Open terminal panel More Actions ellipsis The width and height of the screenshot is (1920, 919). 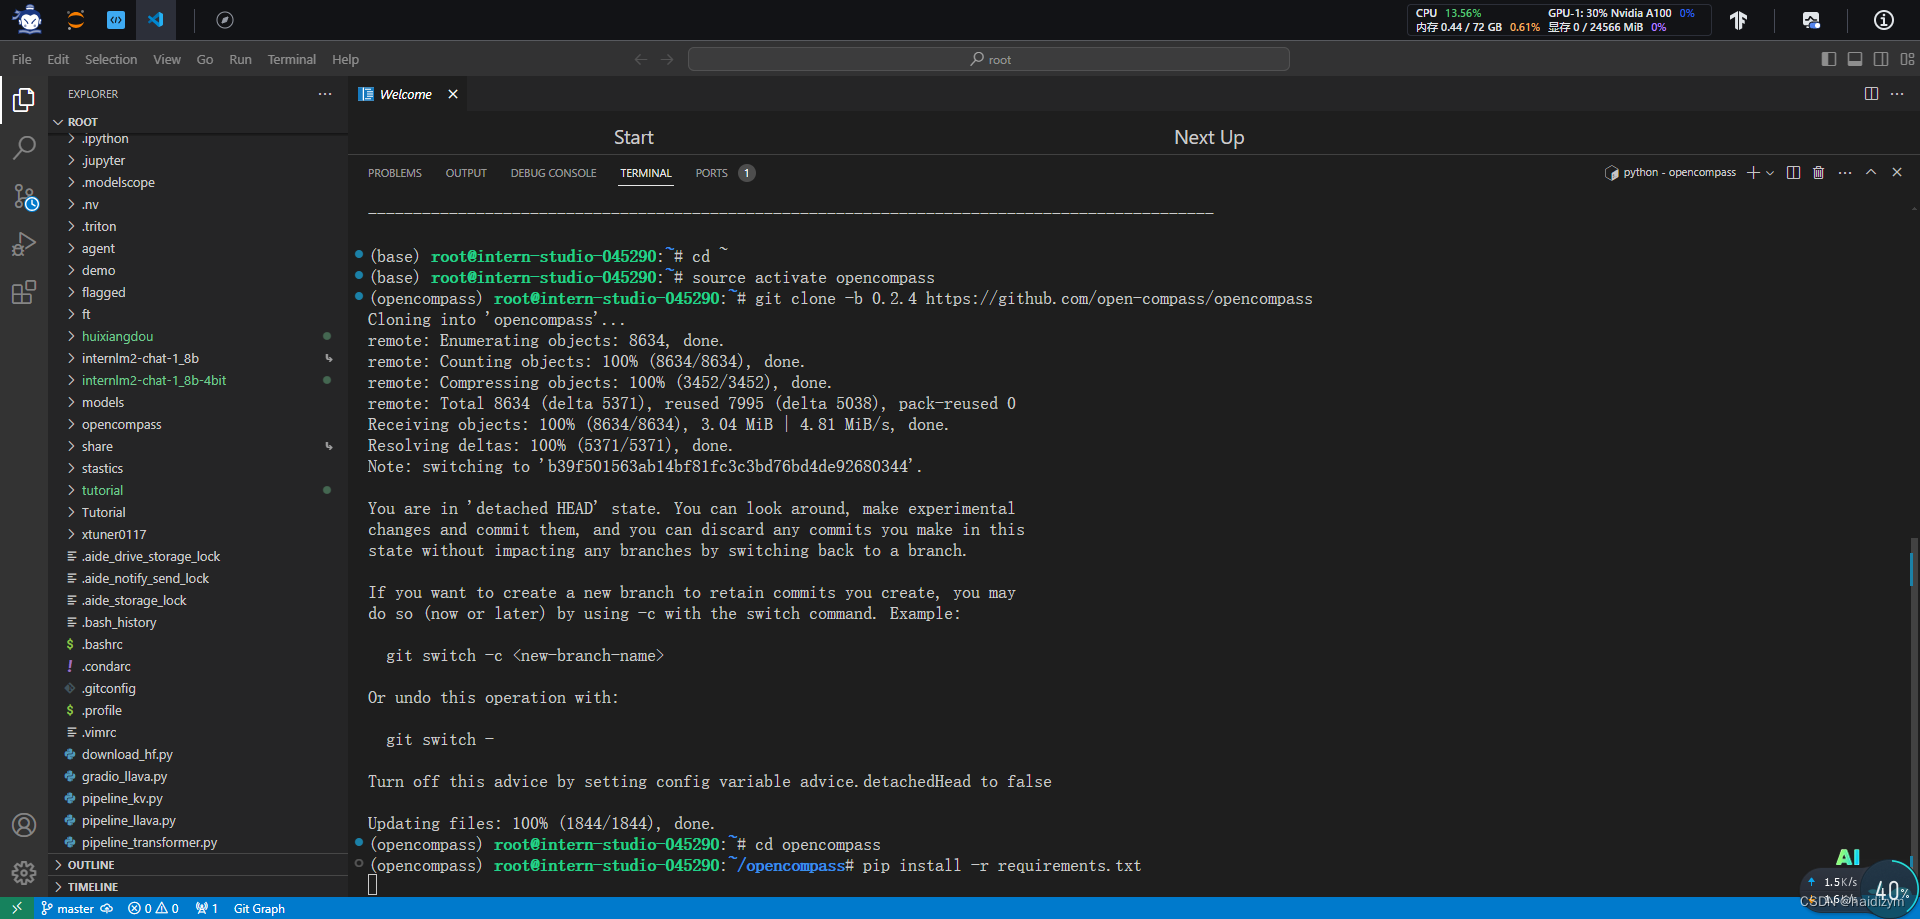pyautogui.click(x=1845, y=172)
